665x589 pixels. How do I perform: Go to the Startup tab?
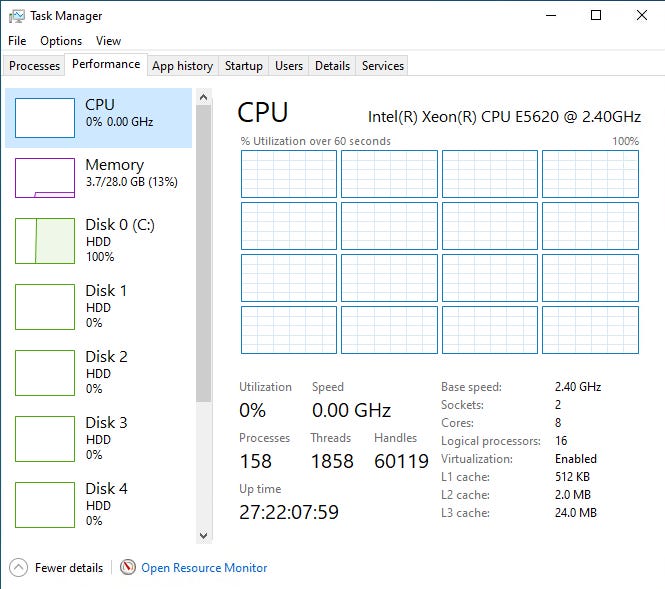coord(243,66)
